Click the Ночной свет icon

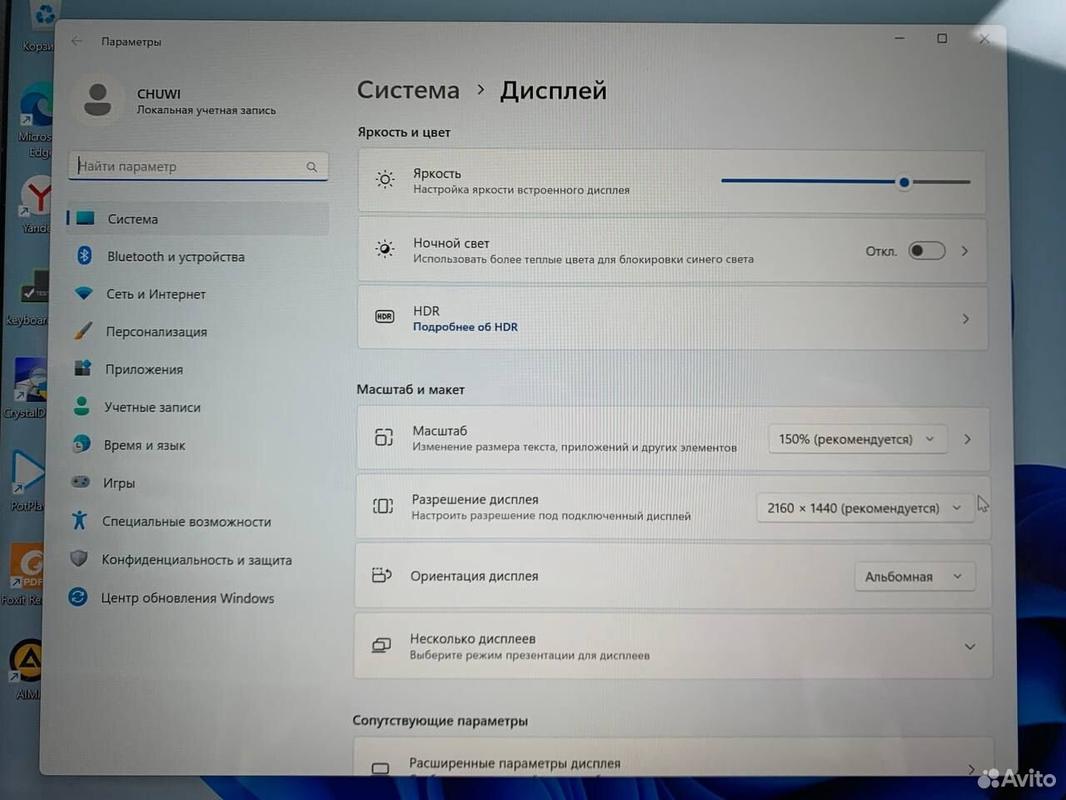385,249
